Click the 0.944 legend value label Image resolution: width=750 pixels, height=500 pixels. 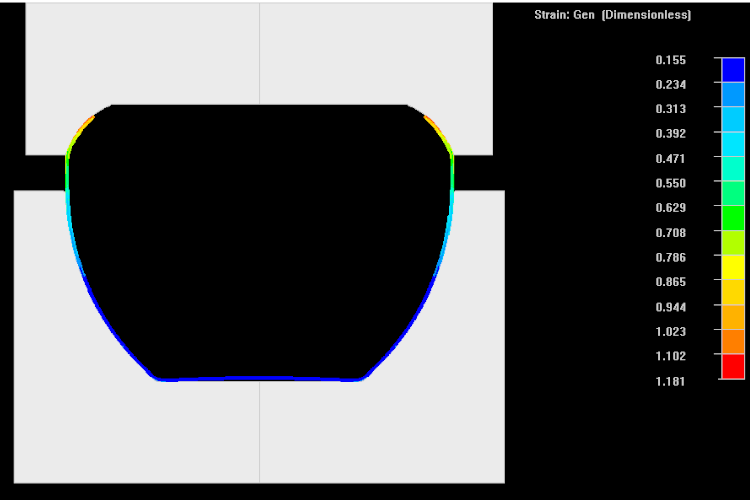pyautogui.click(x=670, y=306)
